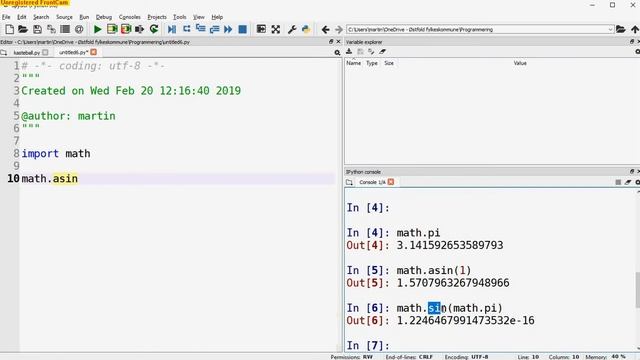This screenshot has width=640, height=360.
Task: Save the current file
Action: click(x=37, y=29)
